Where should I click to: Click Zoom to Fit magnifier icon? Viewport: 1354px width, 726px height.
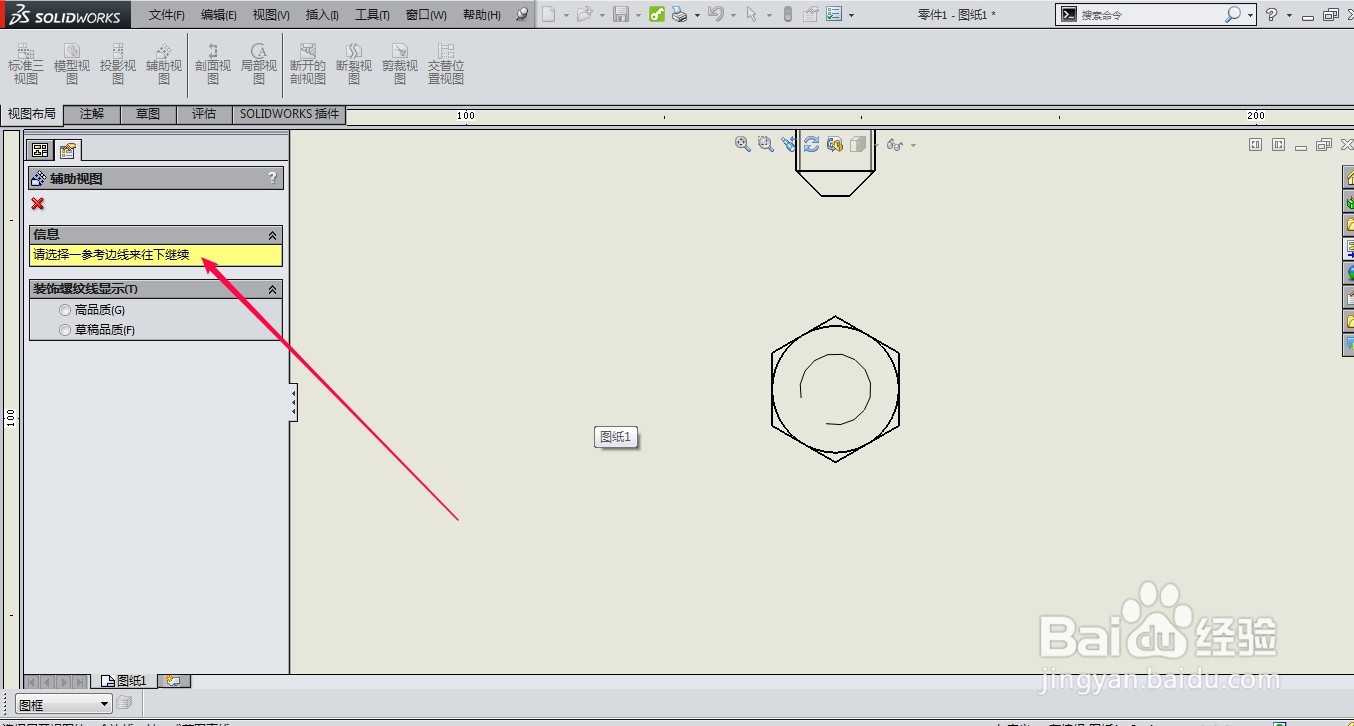pos(743,144)
